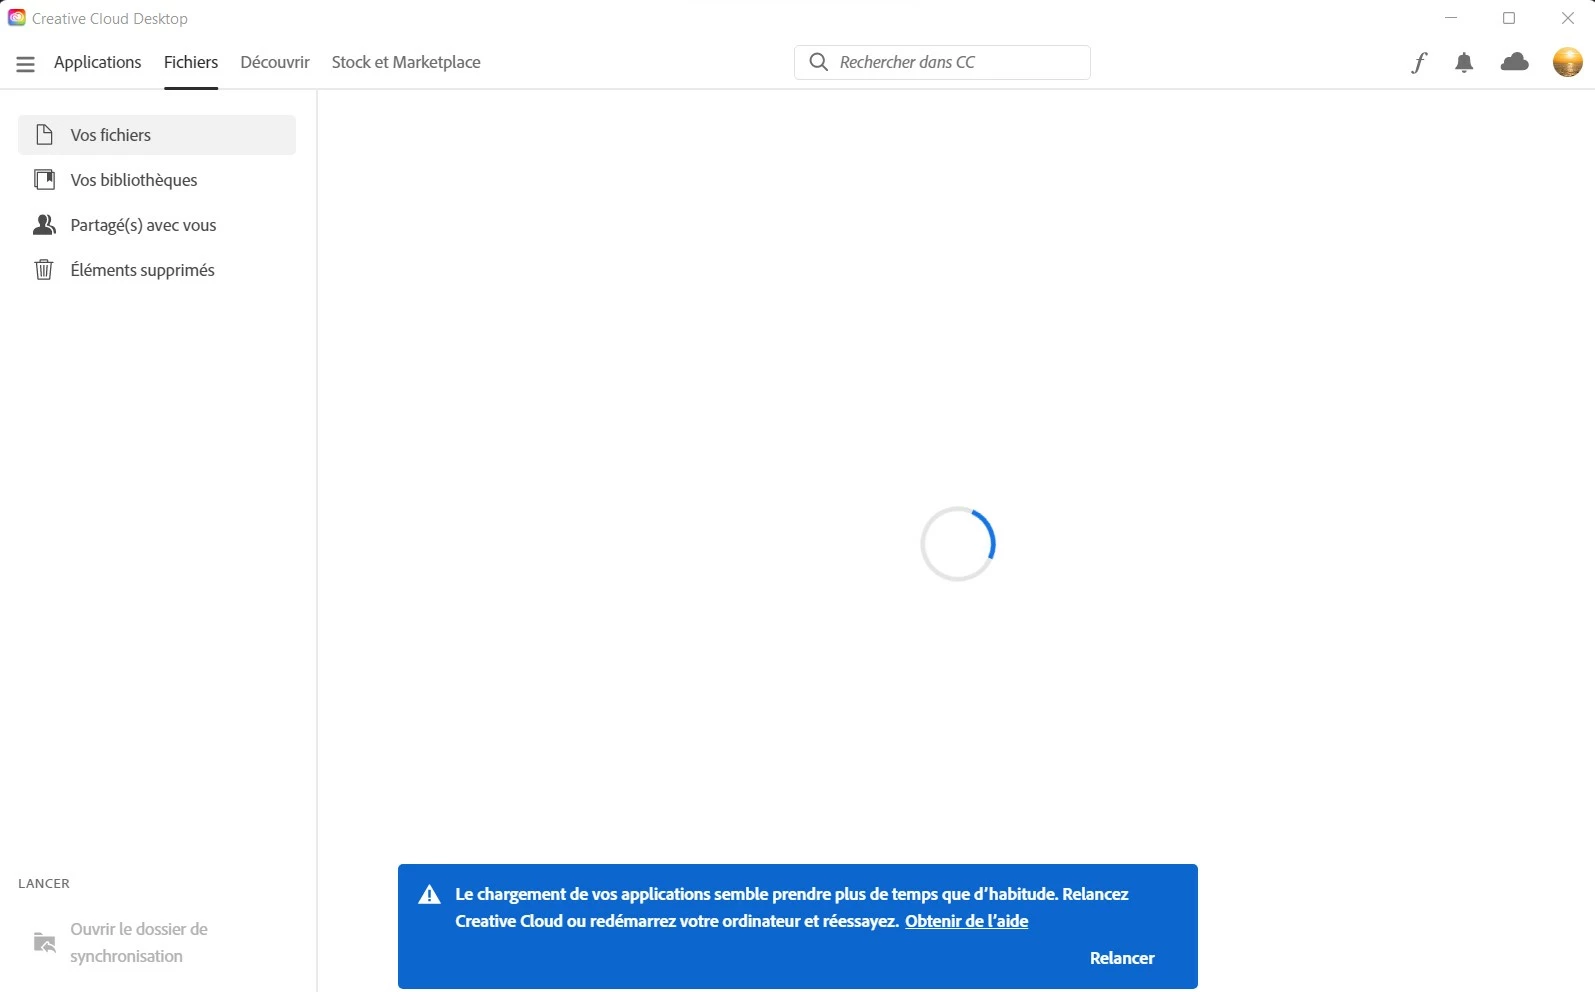
Task: Click the search magnifier icon
Action: (818, 62)
